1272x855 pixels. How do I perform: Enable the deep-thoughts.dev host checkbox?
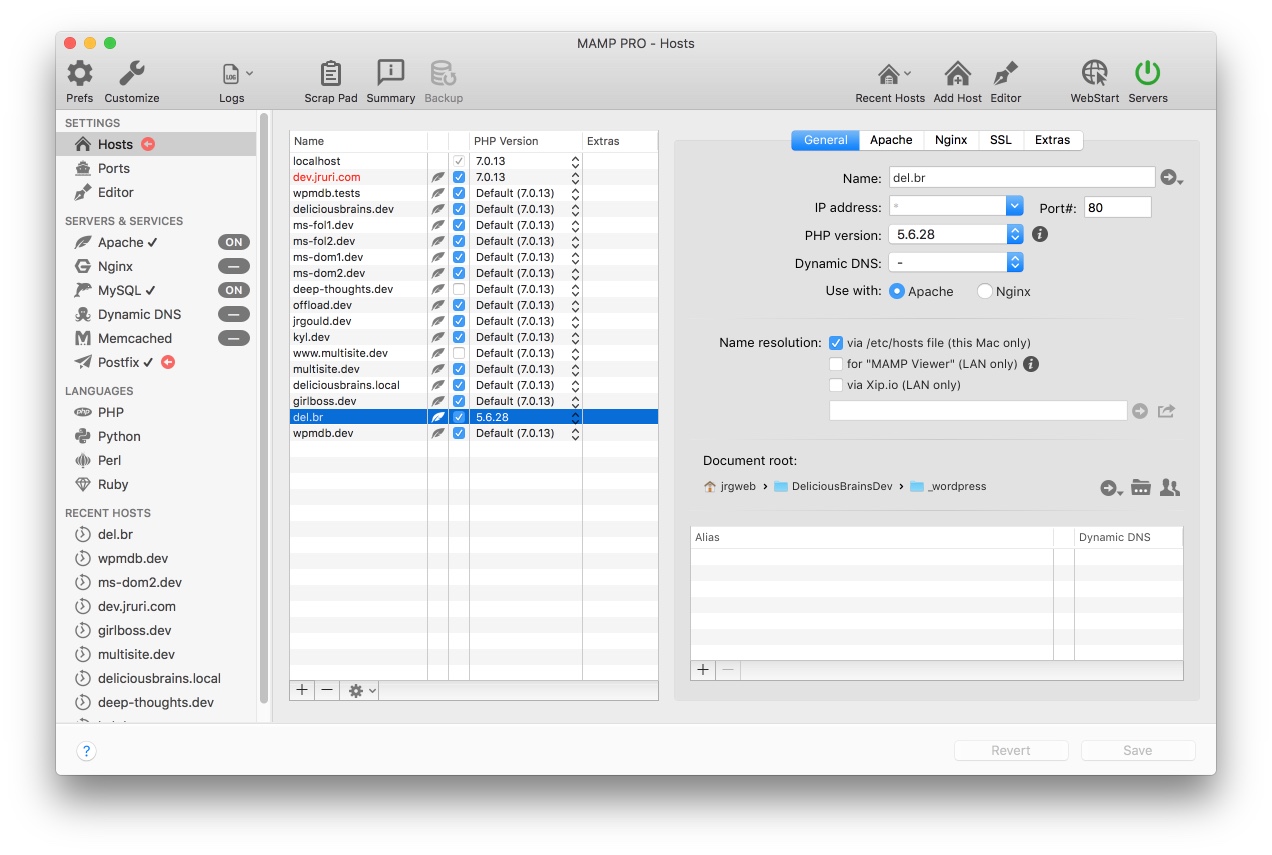[x=459, y=289]
